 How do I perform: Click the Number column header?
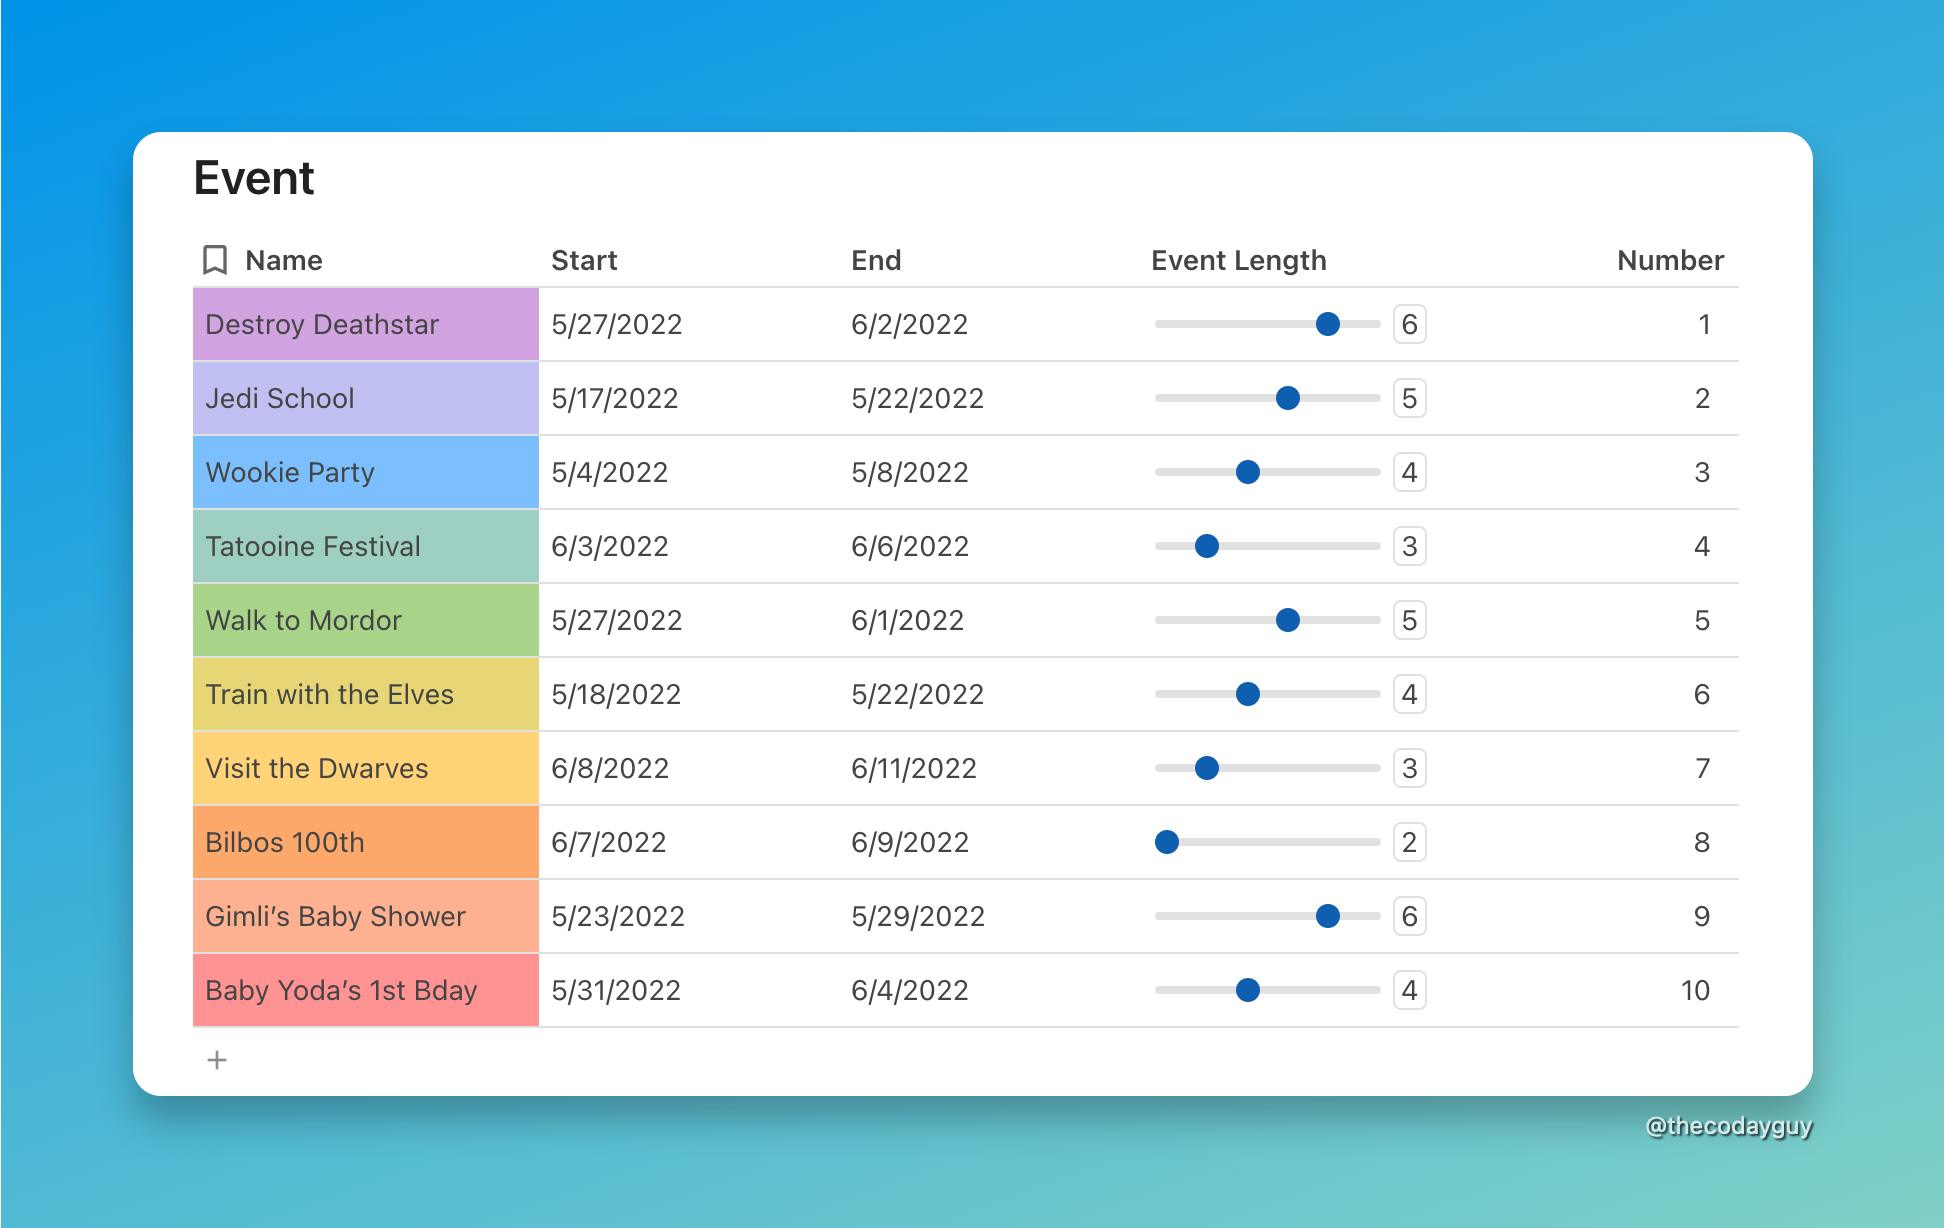(1670, 260)
